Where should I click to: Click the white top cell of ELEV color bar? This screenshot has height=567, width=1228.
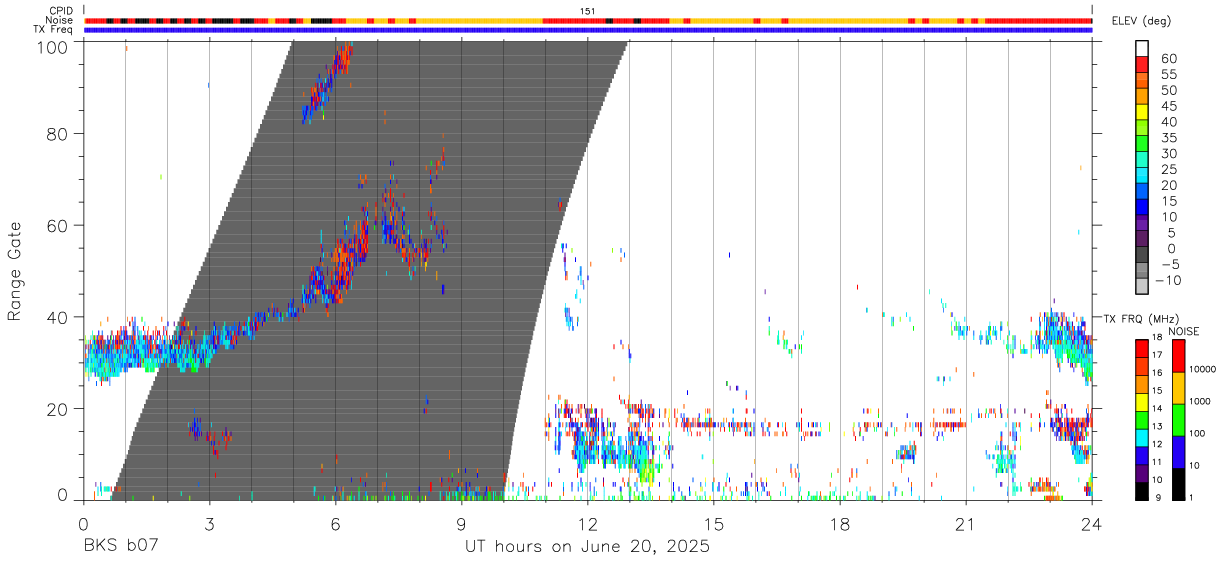1142,48
